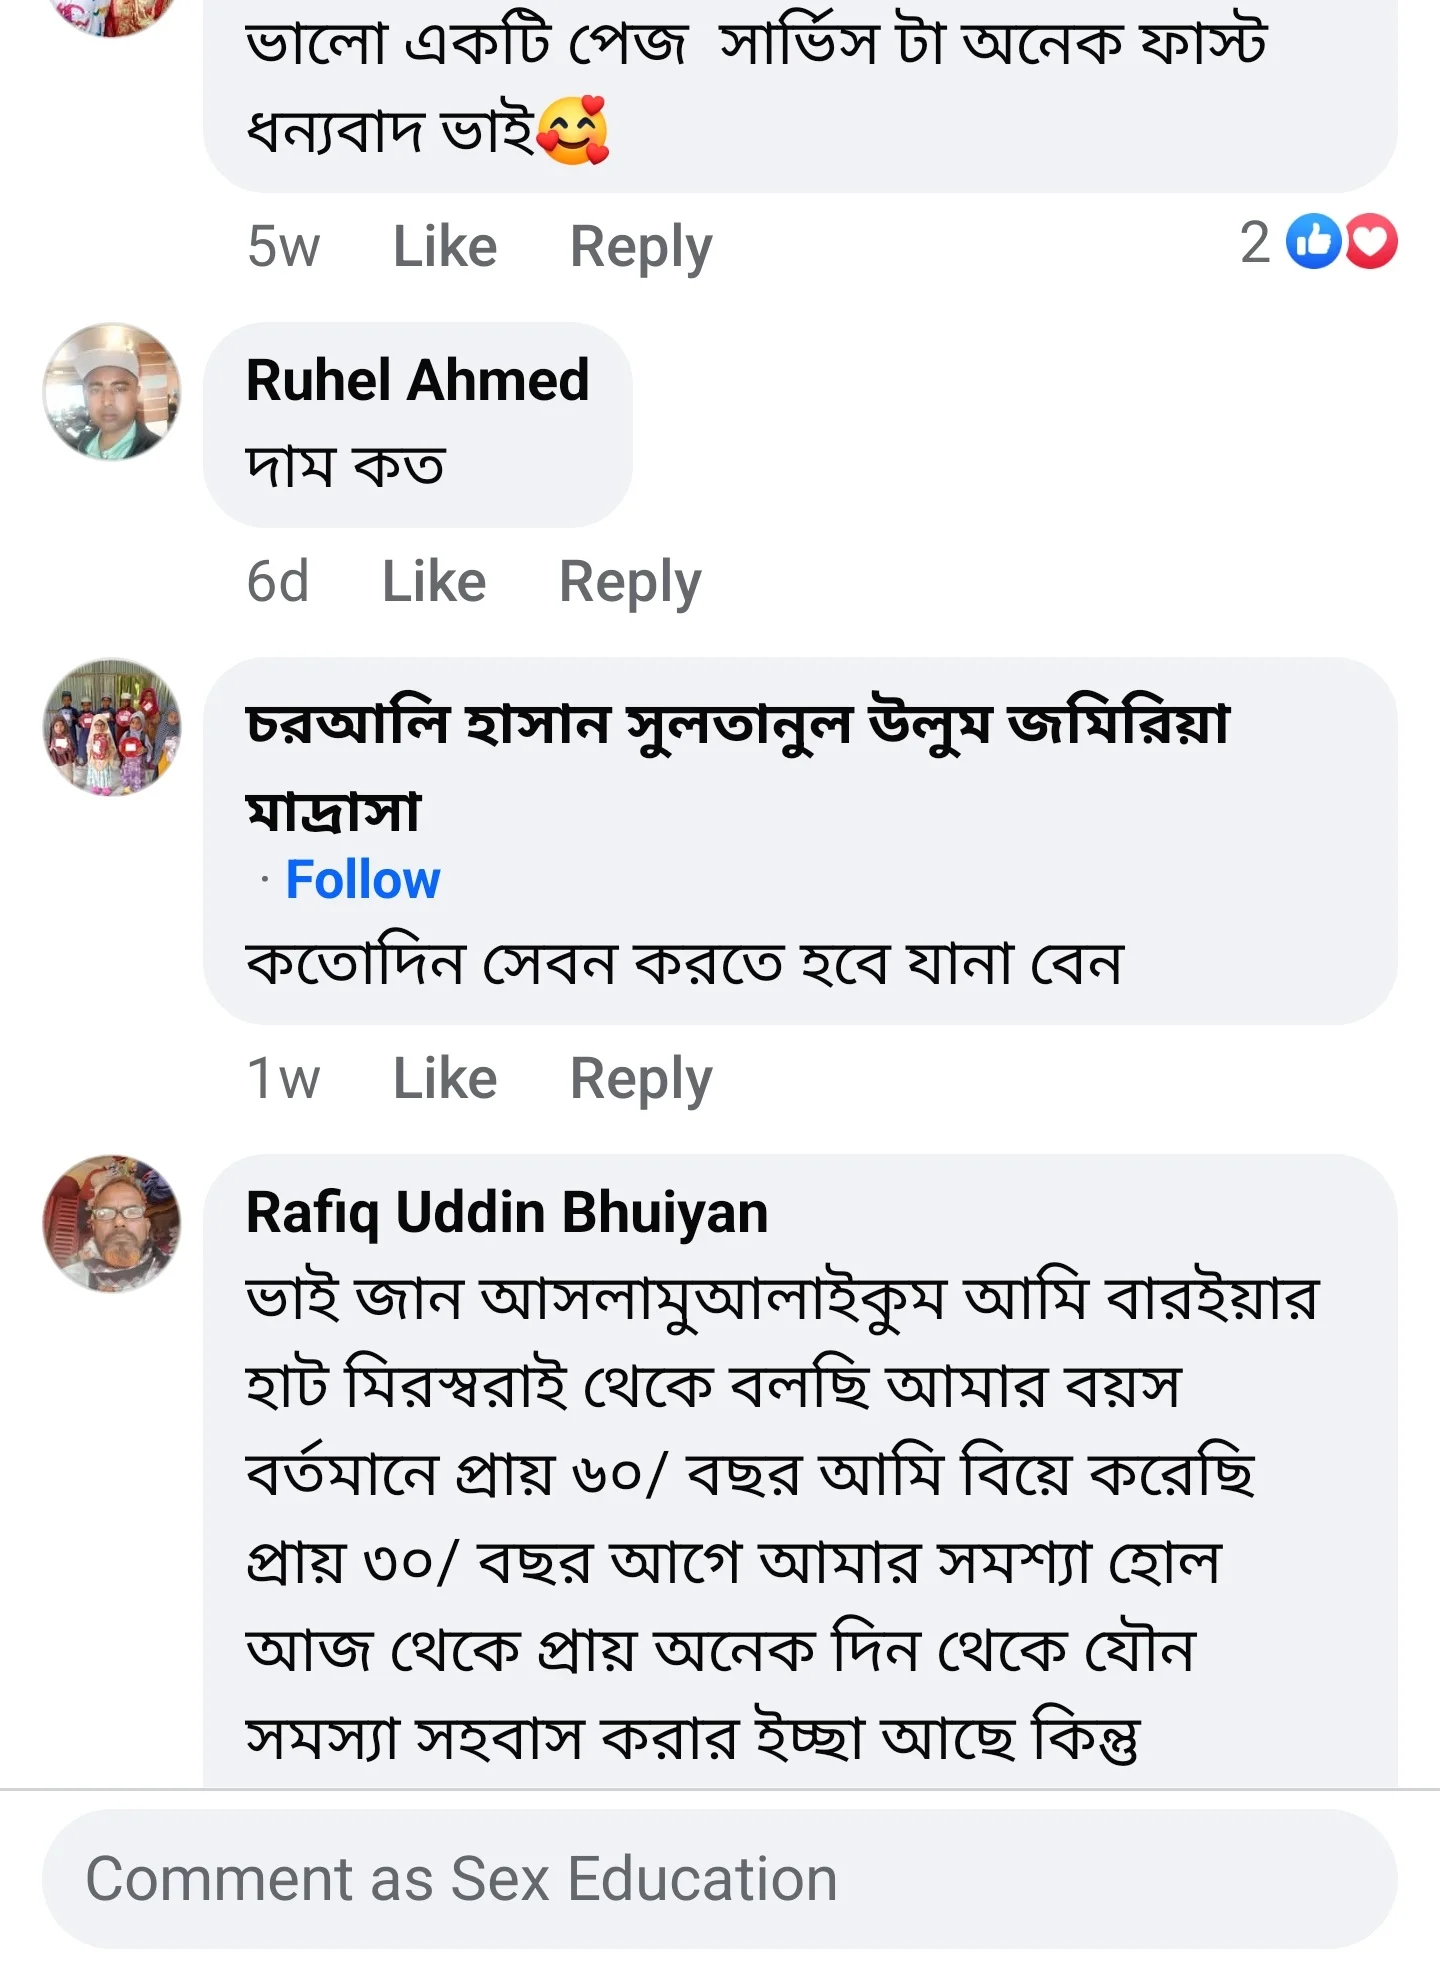The height and width of the screenshot is (1970, 1440).
Task: Focus the 'Comment as Sex Education' field
Action: (719, 1878)
